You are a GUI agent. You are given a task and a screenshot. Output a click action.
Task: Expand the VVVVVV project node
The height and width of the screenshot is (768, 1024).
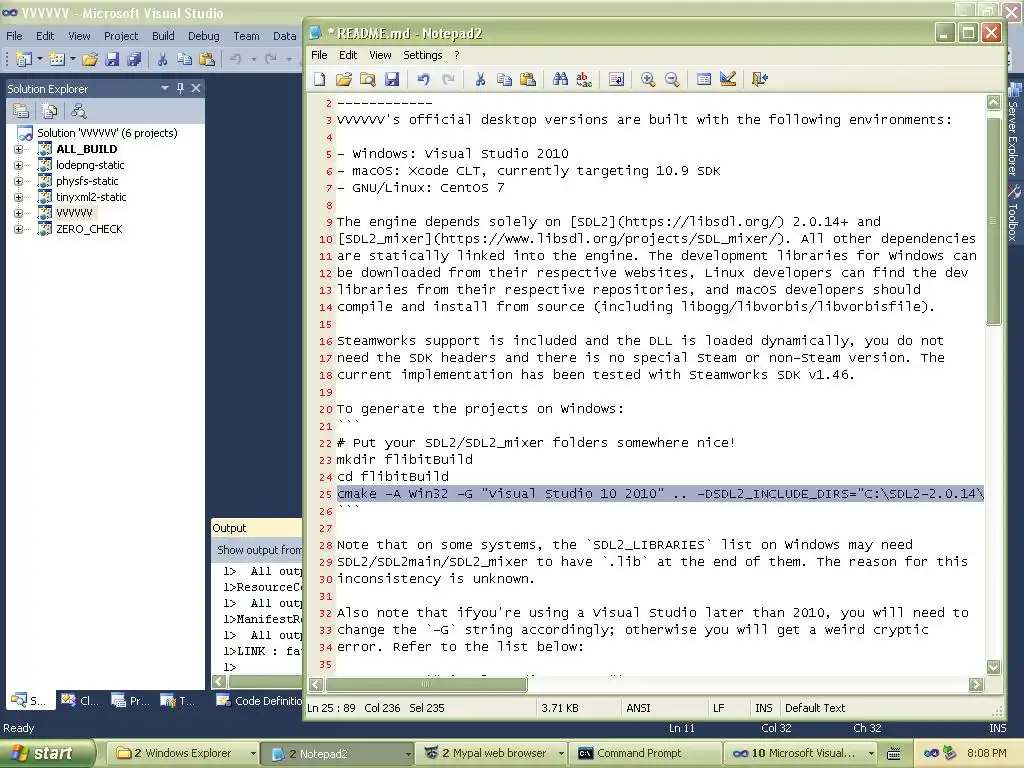[x=18, y=213]
